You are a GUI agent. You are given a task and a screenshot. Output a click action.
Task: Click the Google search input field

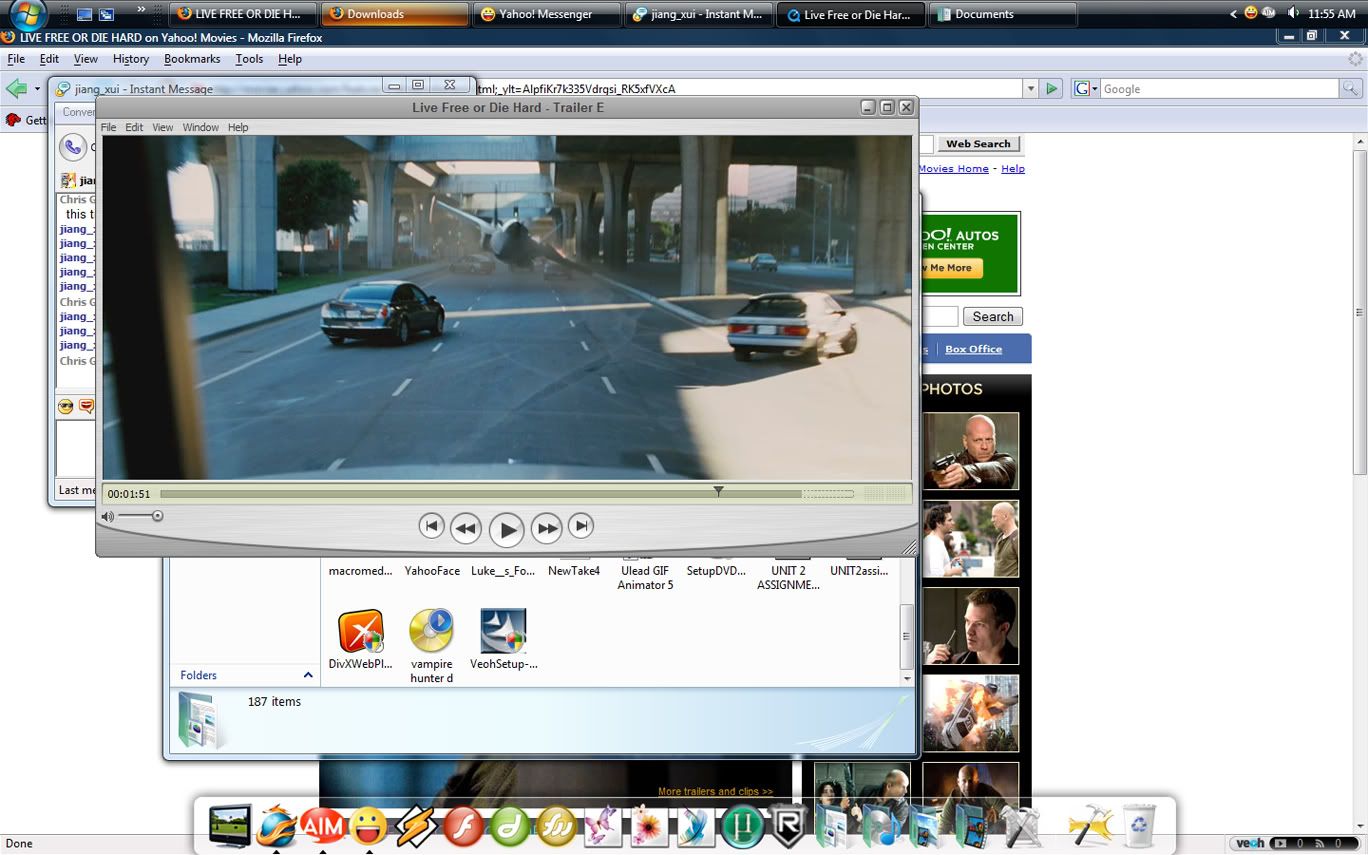(1220, 89)
